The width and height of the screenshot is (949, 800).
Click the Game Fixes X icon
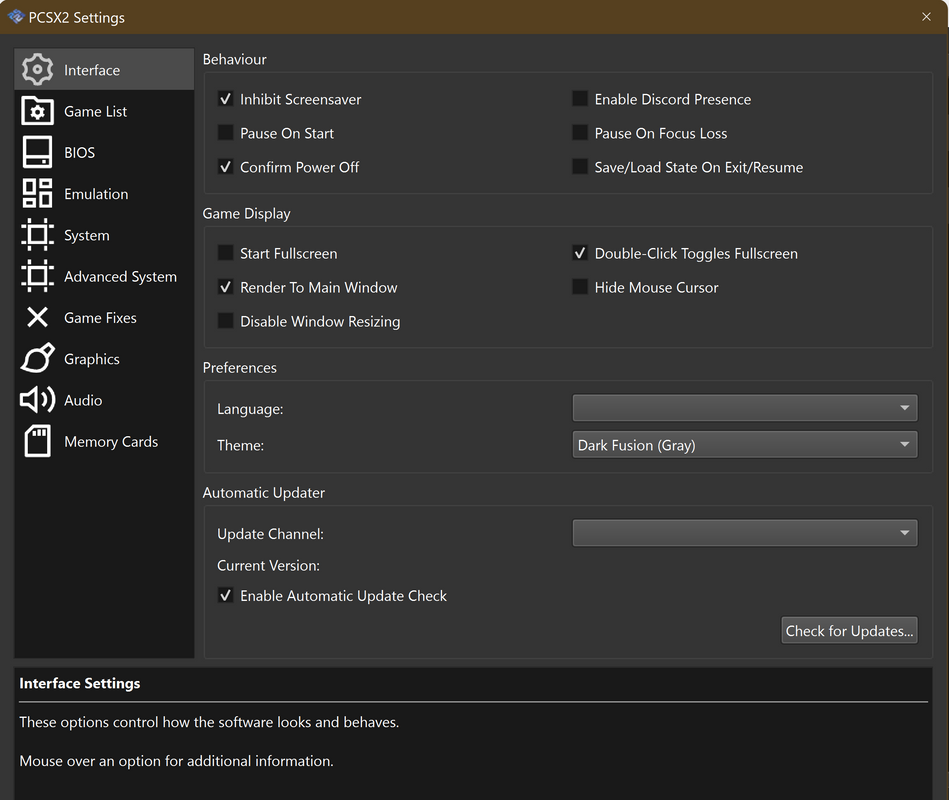point(38,317)
